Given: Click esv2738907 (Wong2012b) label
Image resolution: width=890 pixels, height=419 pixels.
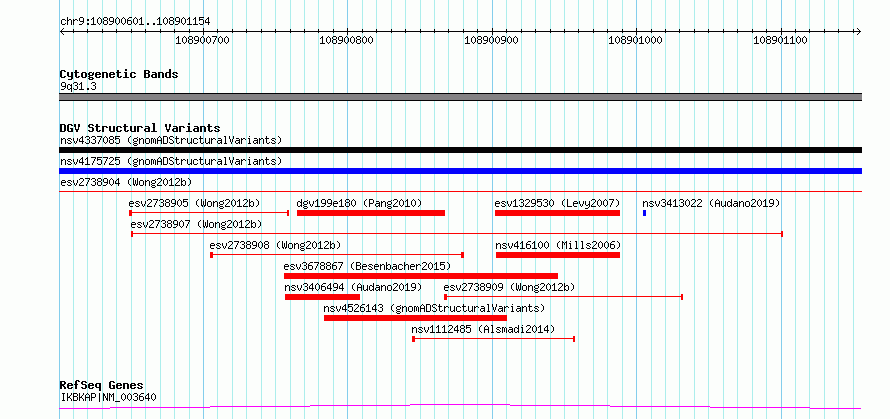Looking at the screenshot, I should [x=196, y=224].
